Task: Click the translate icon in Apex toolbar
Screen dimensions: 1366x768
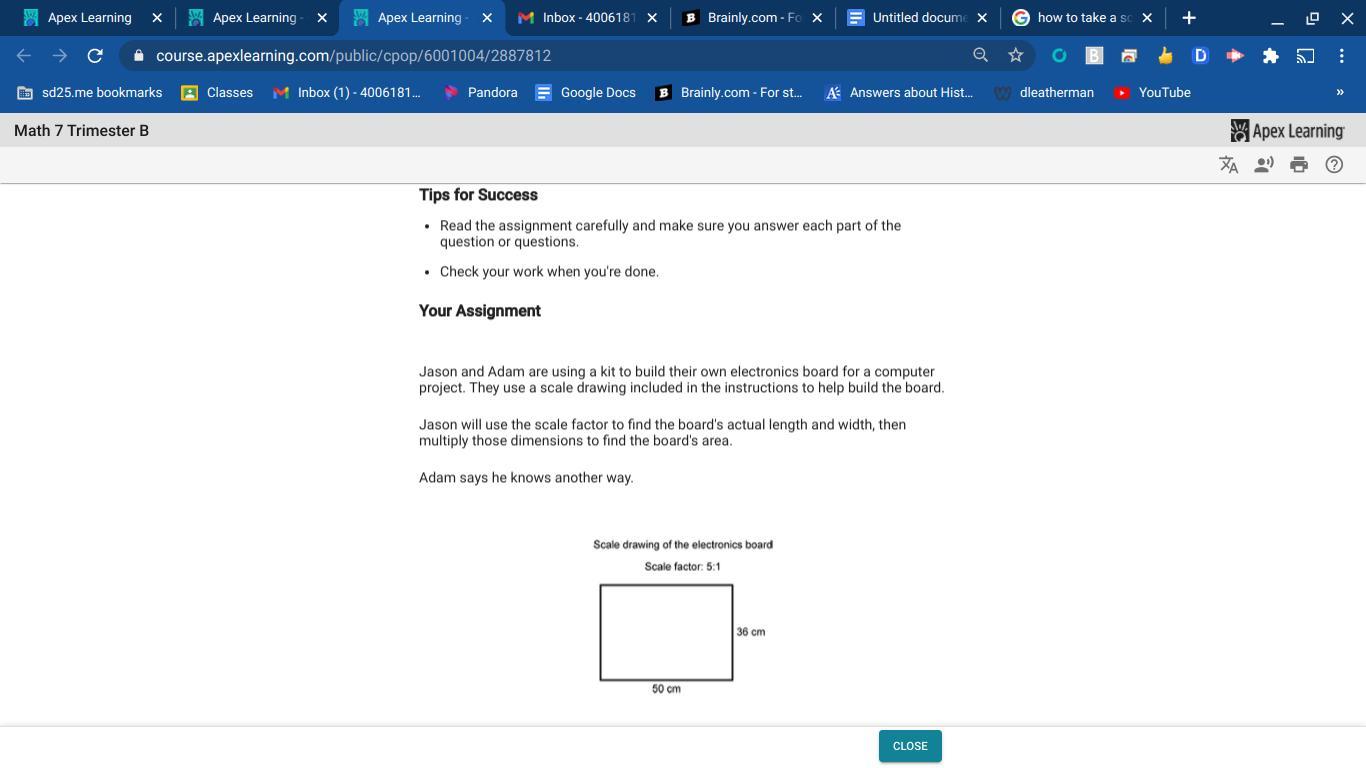Action: pyautogui.click(x=1229, y=165)
